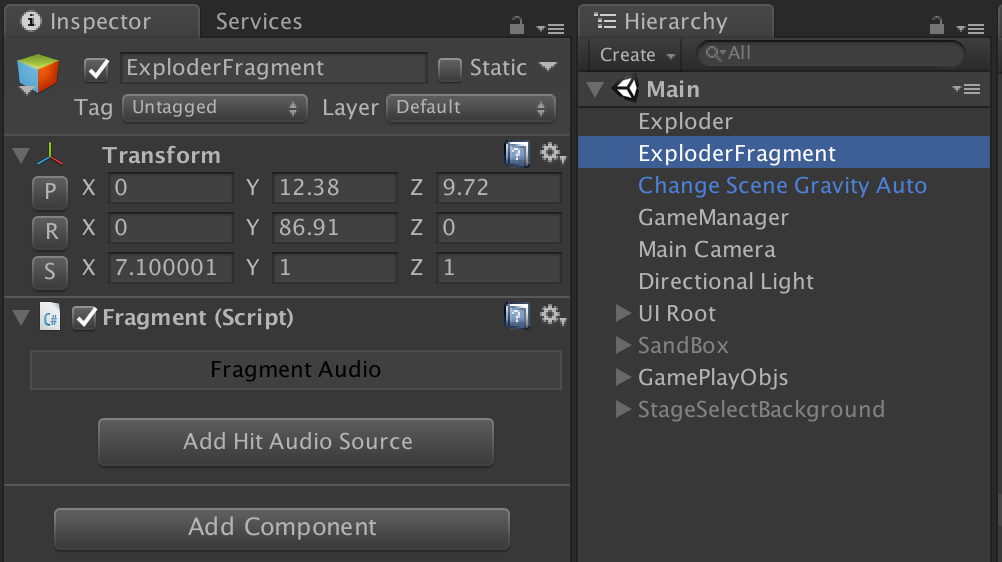Switch to the Services tab
Viewport: 1002px width, 562px height.
point(259,21)
